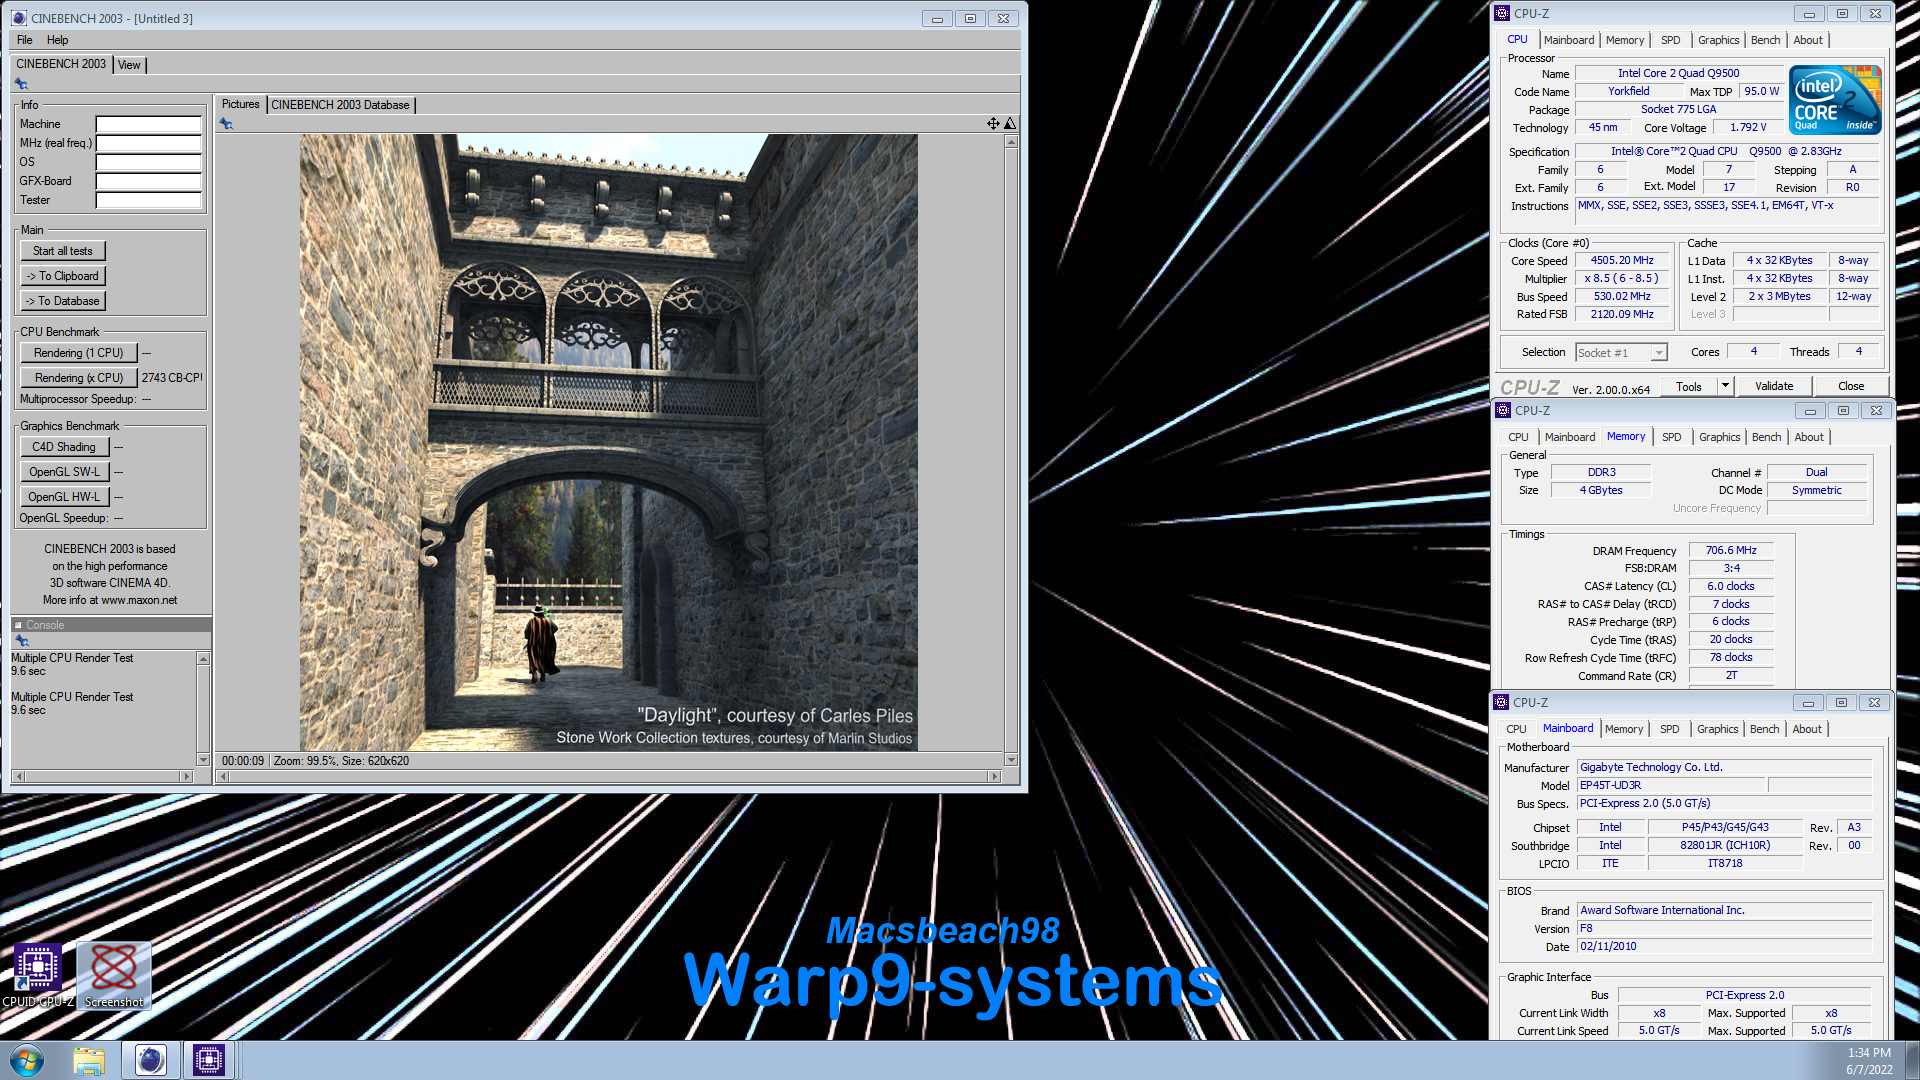The height and width of the screenshot is (1080, 1920).
Task: Open the CPU tab in the Memory CPU-Z window
Action: 1518,437
